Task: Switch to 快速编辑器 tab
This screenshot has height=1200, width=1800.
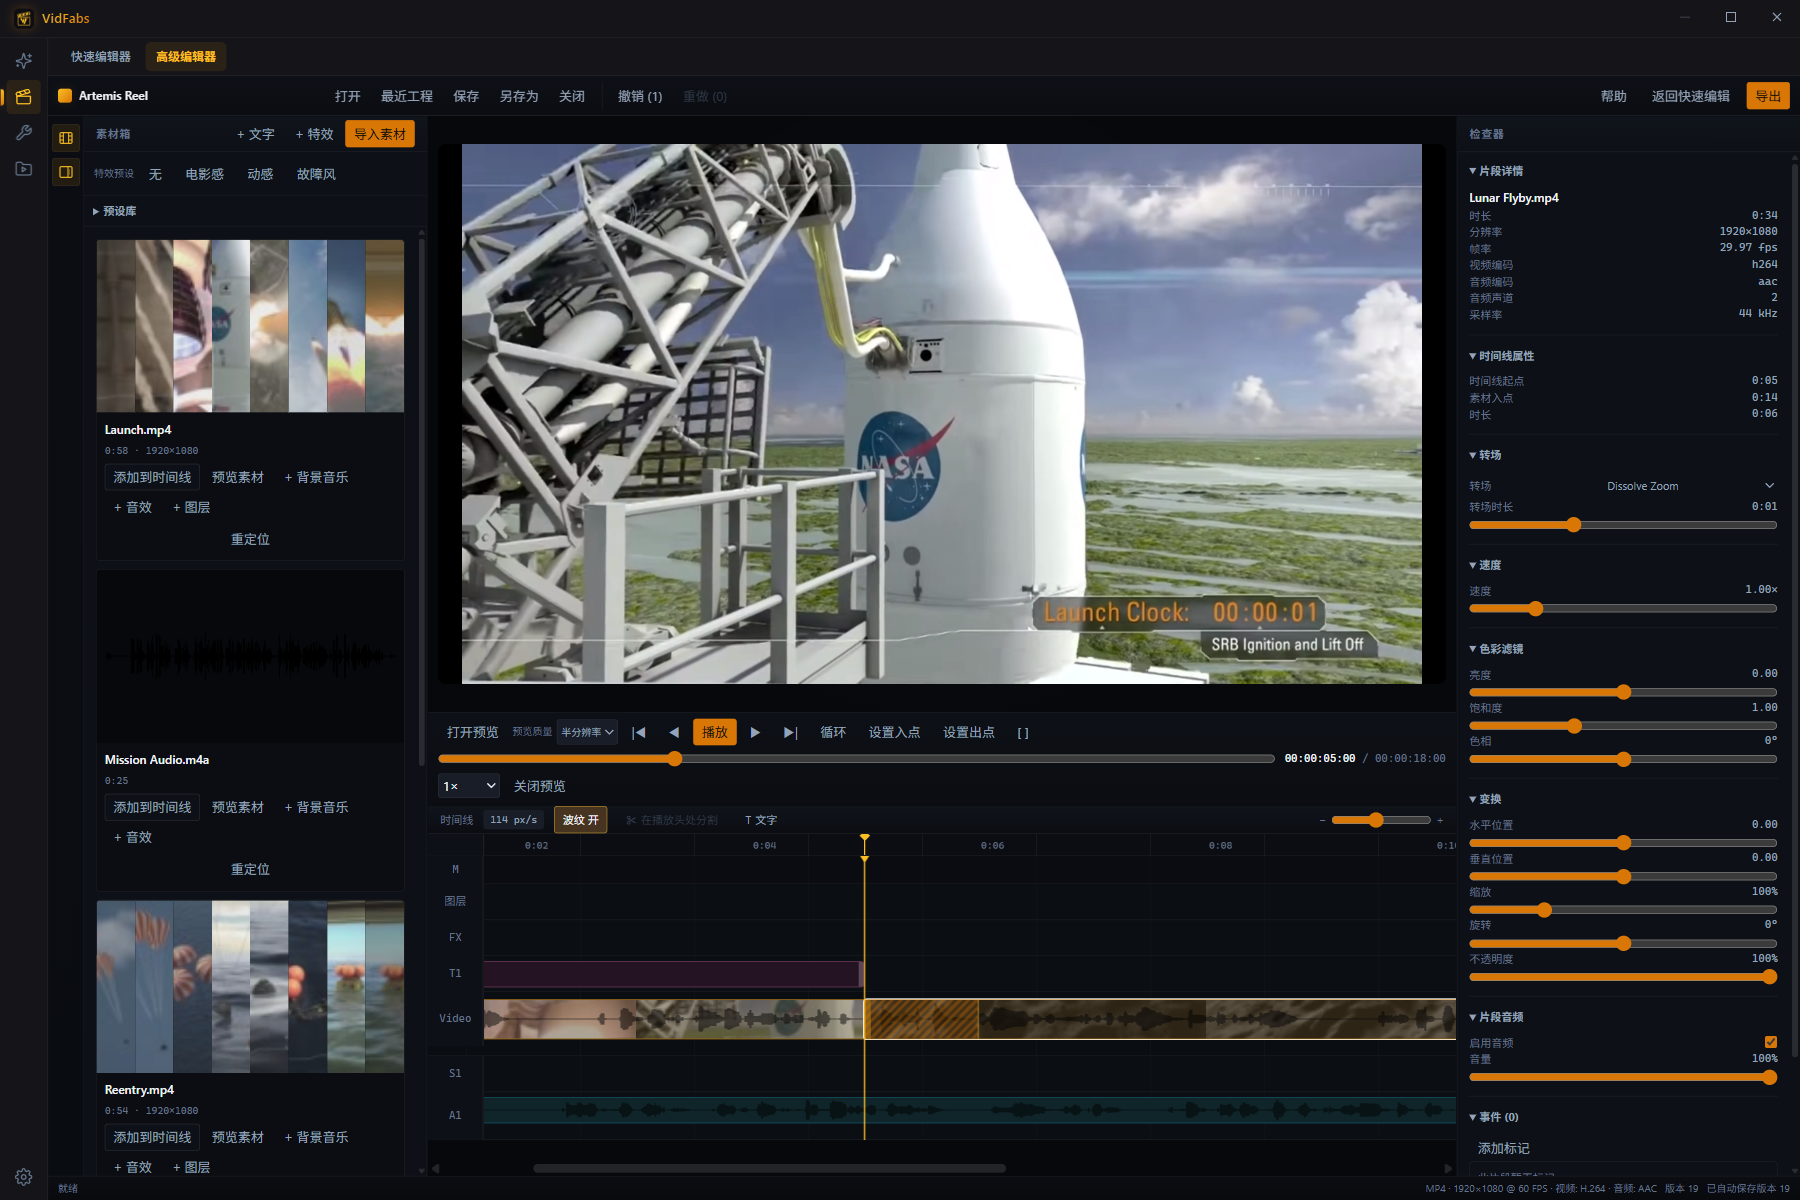Action: pos(100,57)
